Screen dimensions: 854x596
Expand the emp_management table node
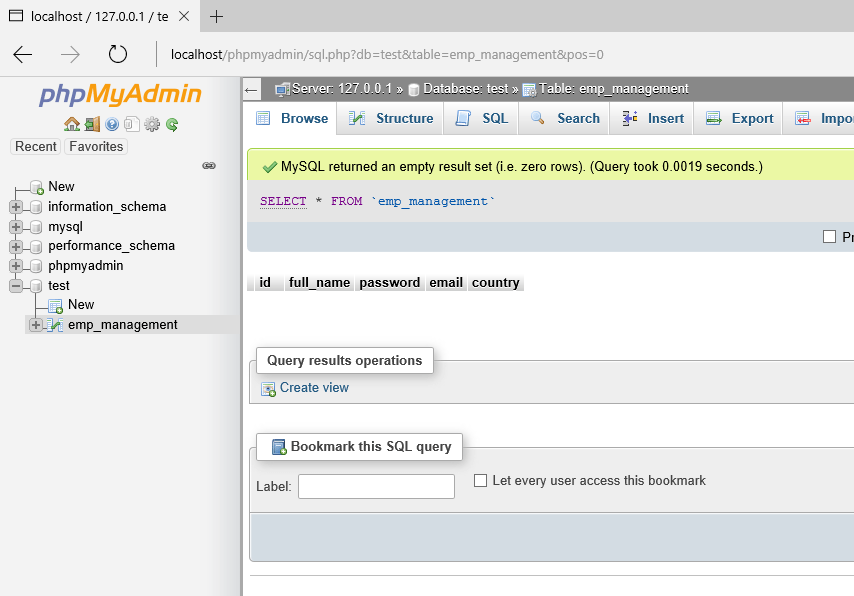click(35, 325)
